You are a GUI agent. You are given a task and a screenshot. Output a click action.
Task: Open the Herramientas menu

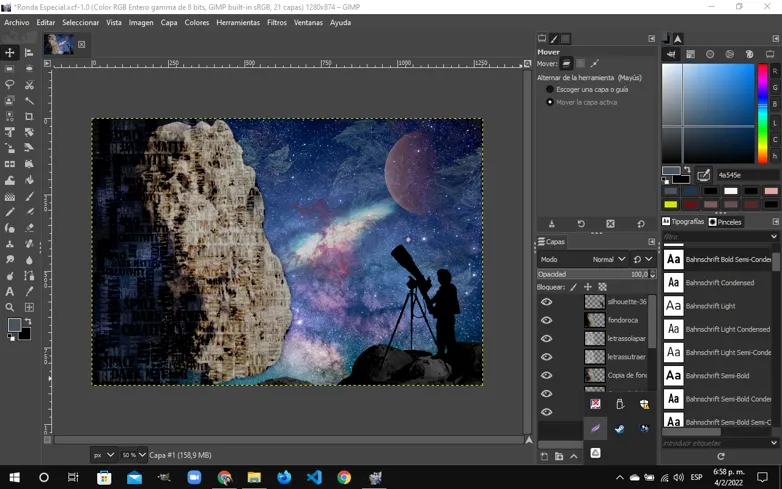pyautogui.click(x=238, y=22)
